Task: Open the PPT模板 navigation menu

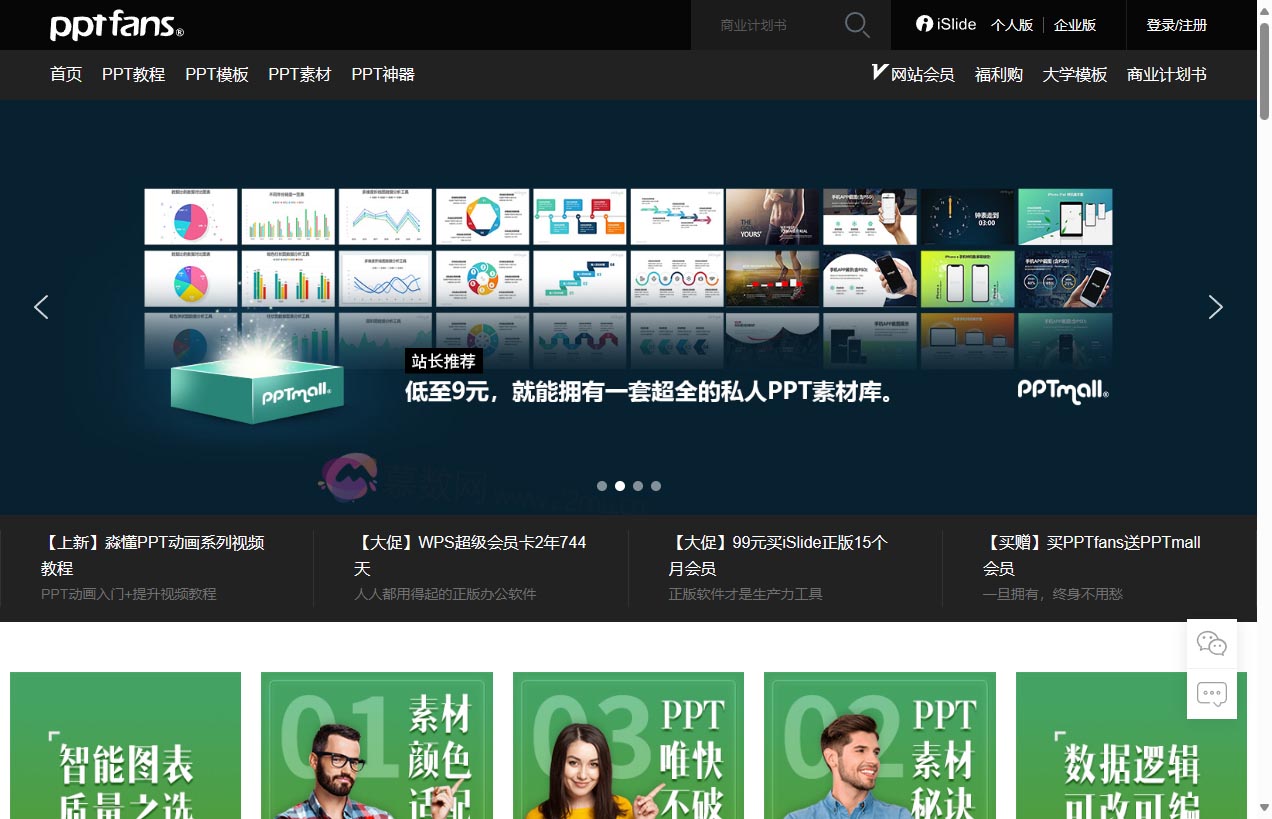Action: (x=216, y=74)
